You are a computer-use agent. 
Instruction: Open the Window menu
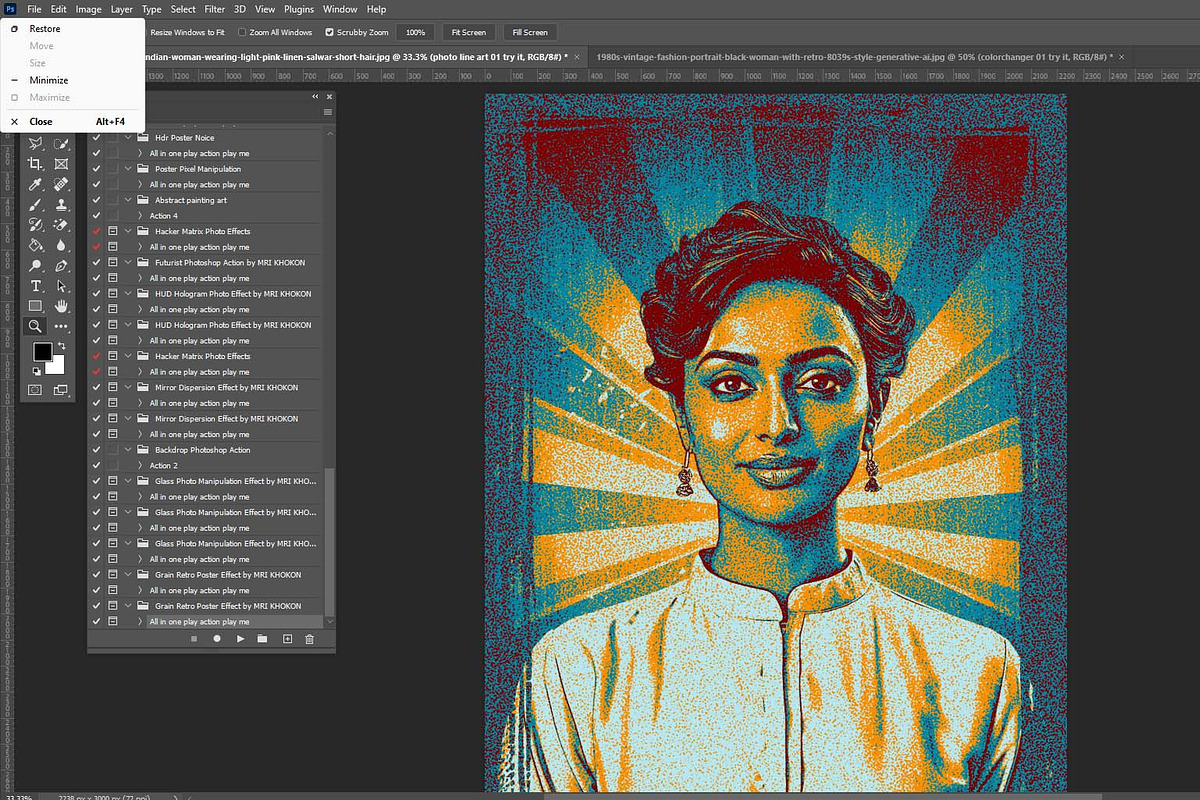coord(340,9)
